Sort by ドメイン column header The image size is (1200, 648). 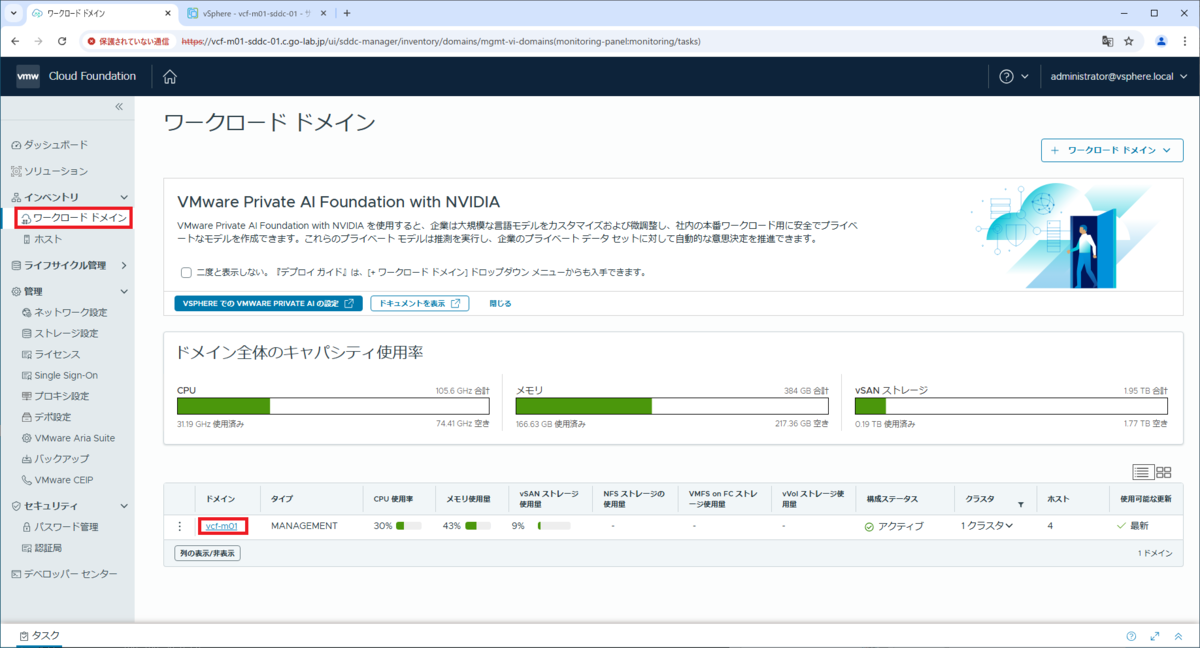pos(221,497)
